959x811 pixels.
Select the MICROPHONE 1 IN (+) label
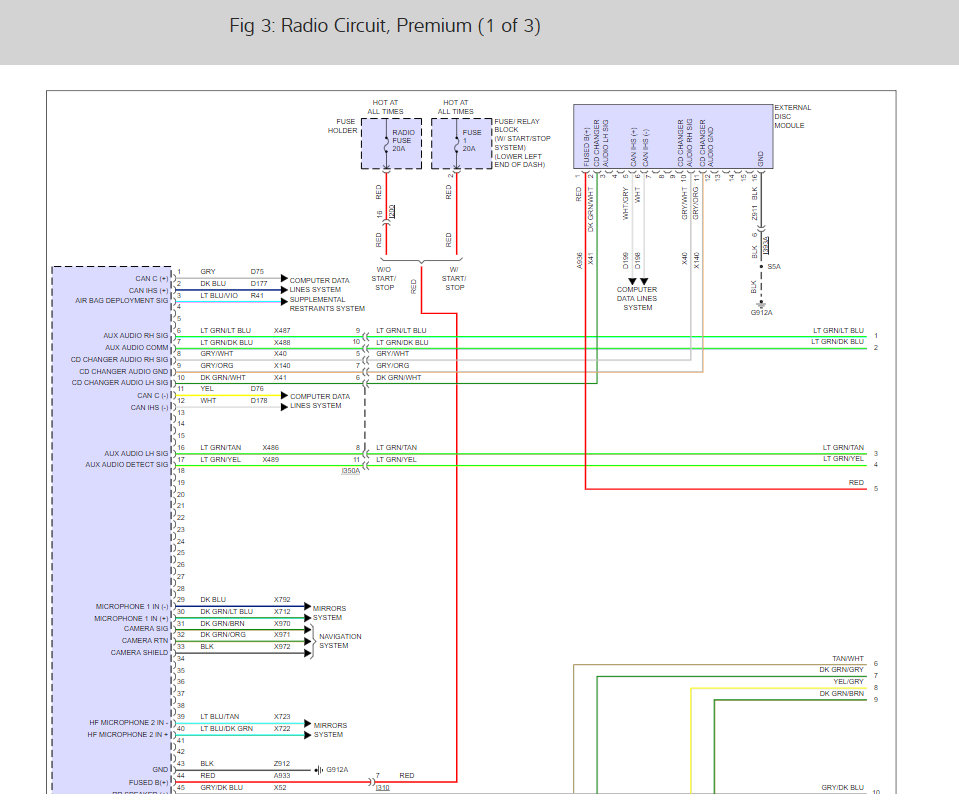pos(131,618)
